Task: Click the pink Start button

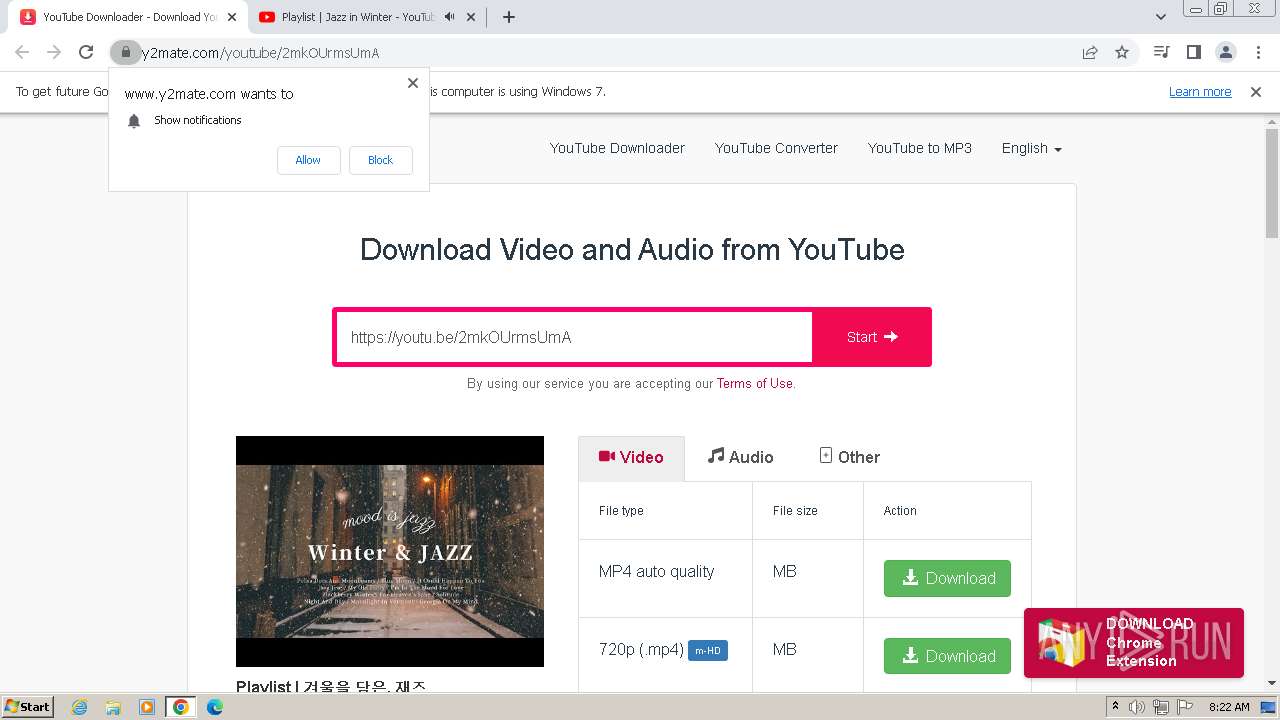Action: [x=872, y=337]
